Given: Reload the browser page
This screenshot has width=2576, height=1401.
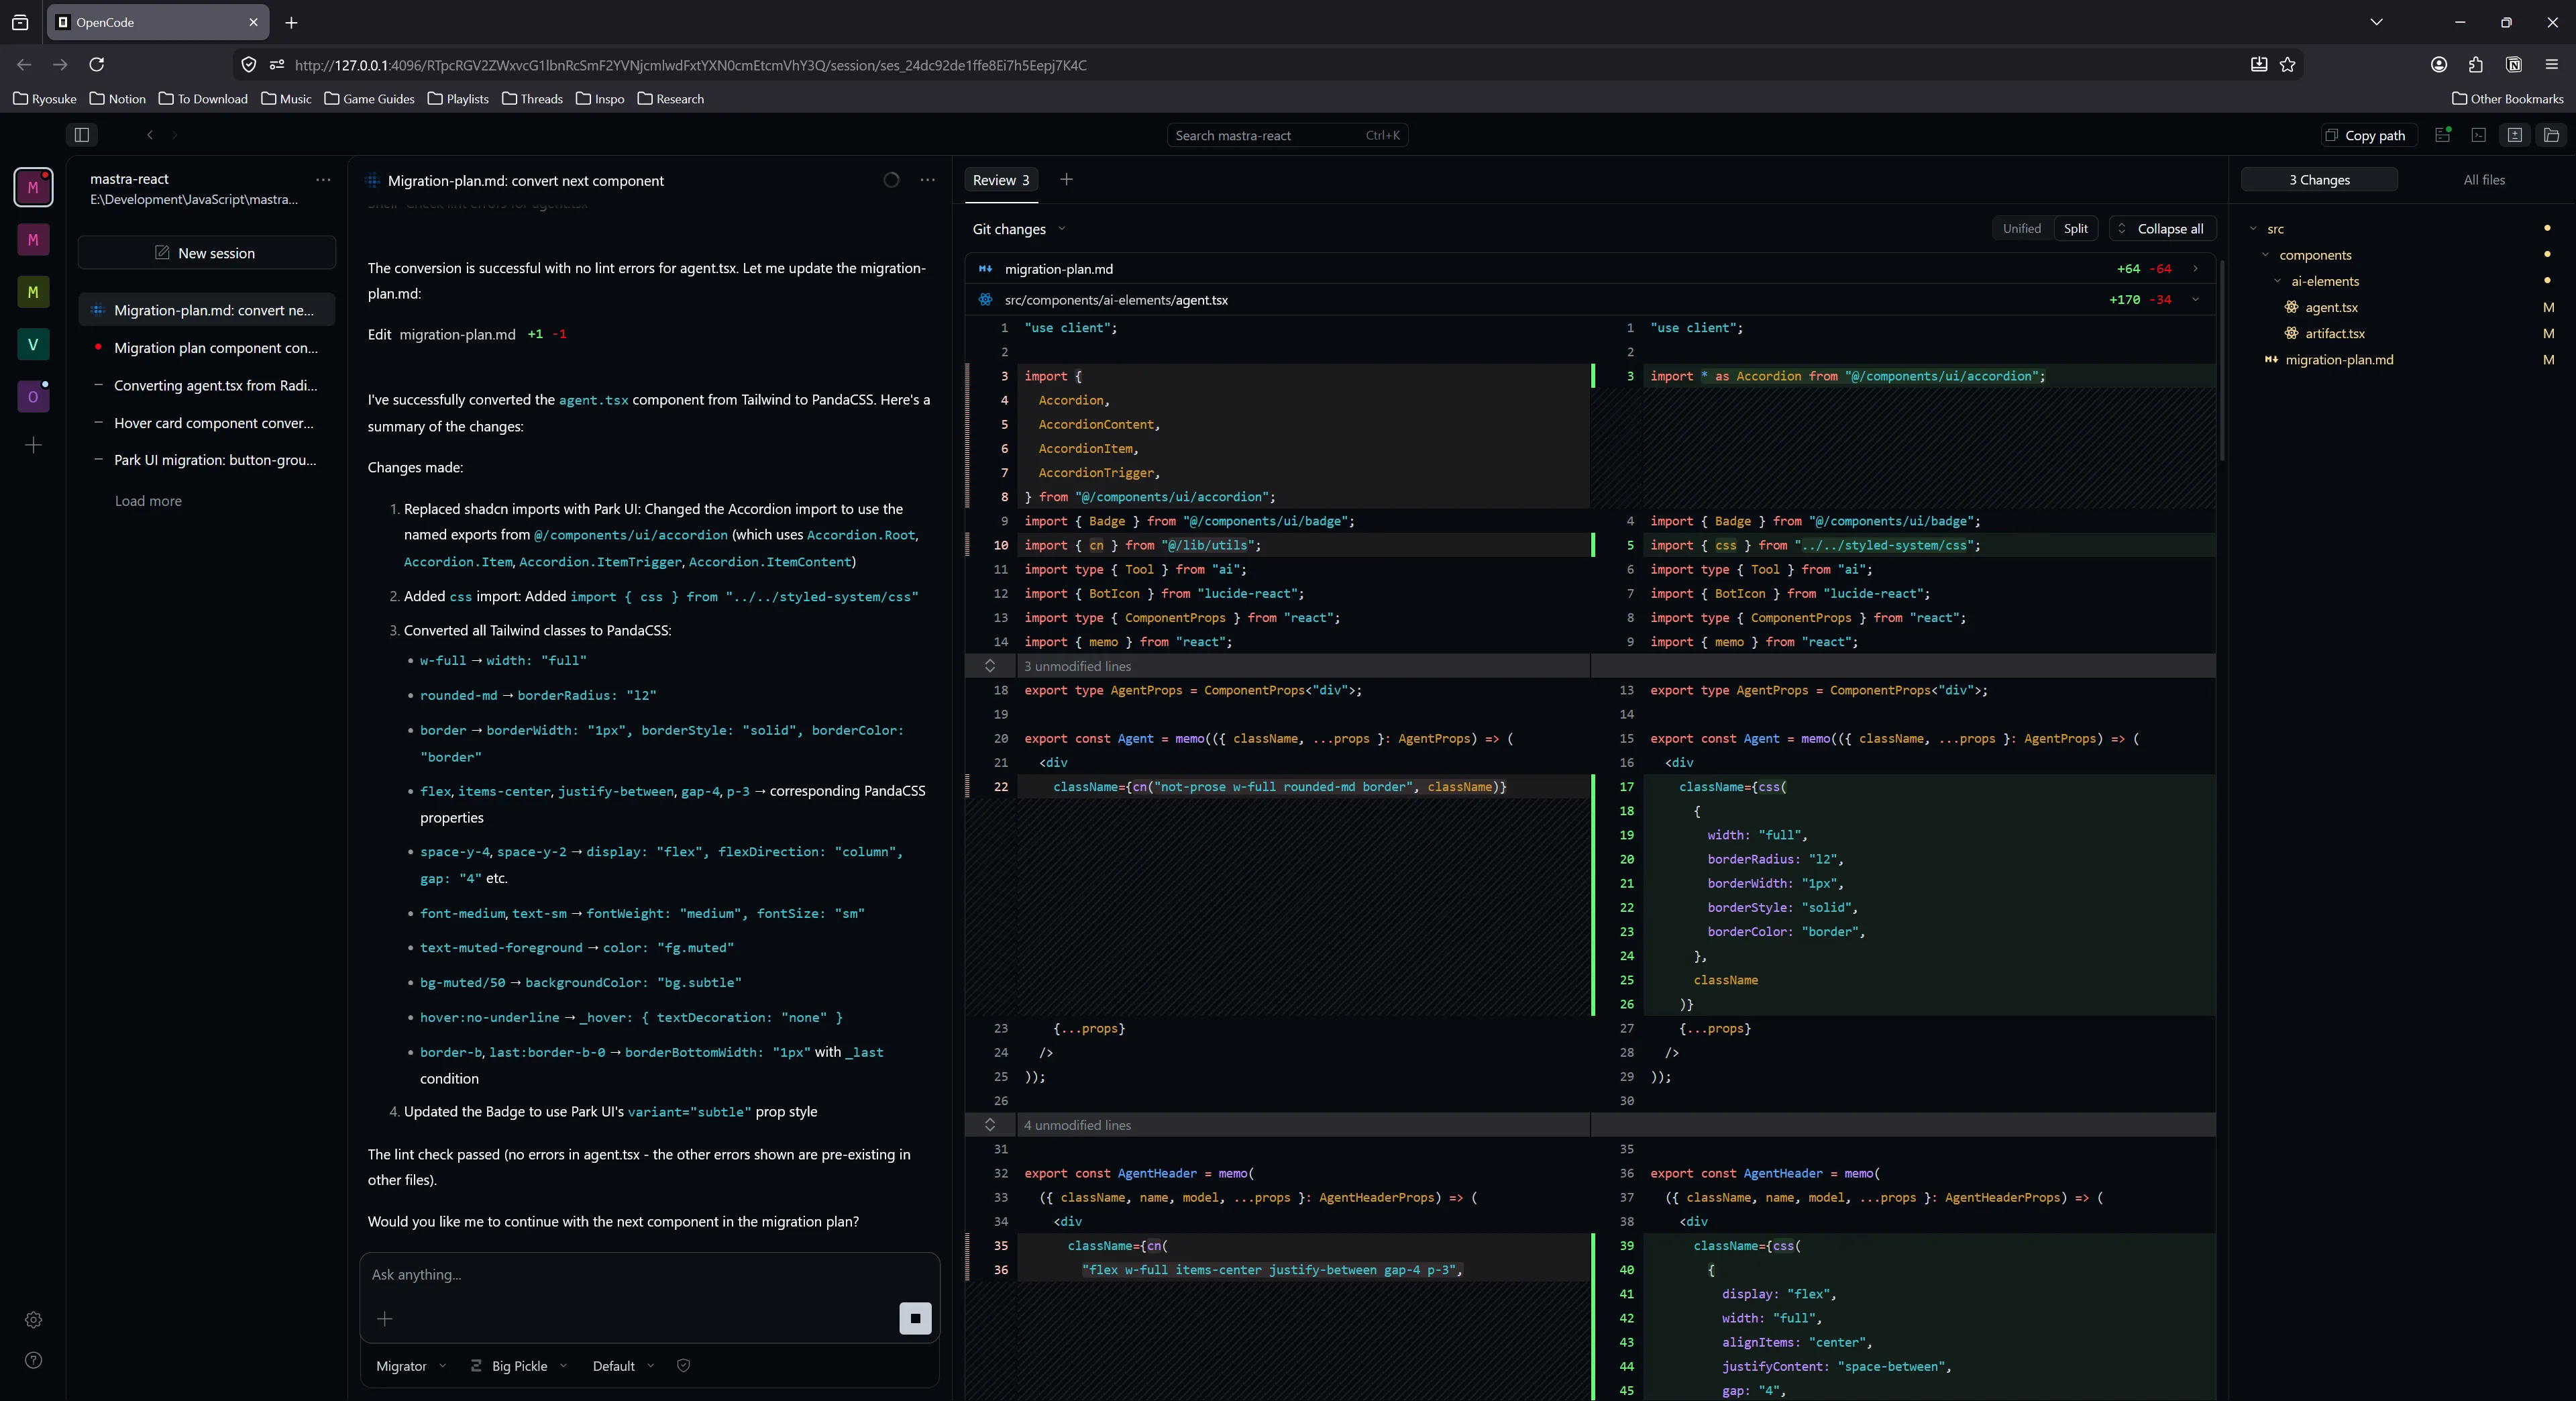Looking at the screenshot, I should (96, 64).
